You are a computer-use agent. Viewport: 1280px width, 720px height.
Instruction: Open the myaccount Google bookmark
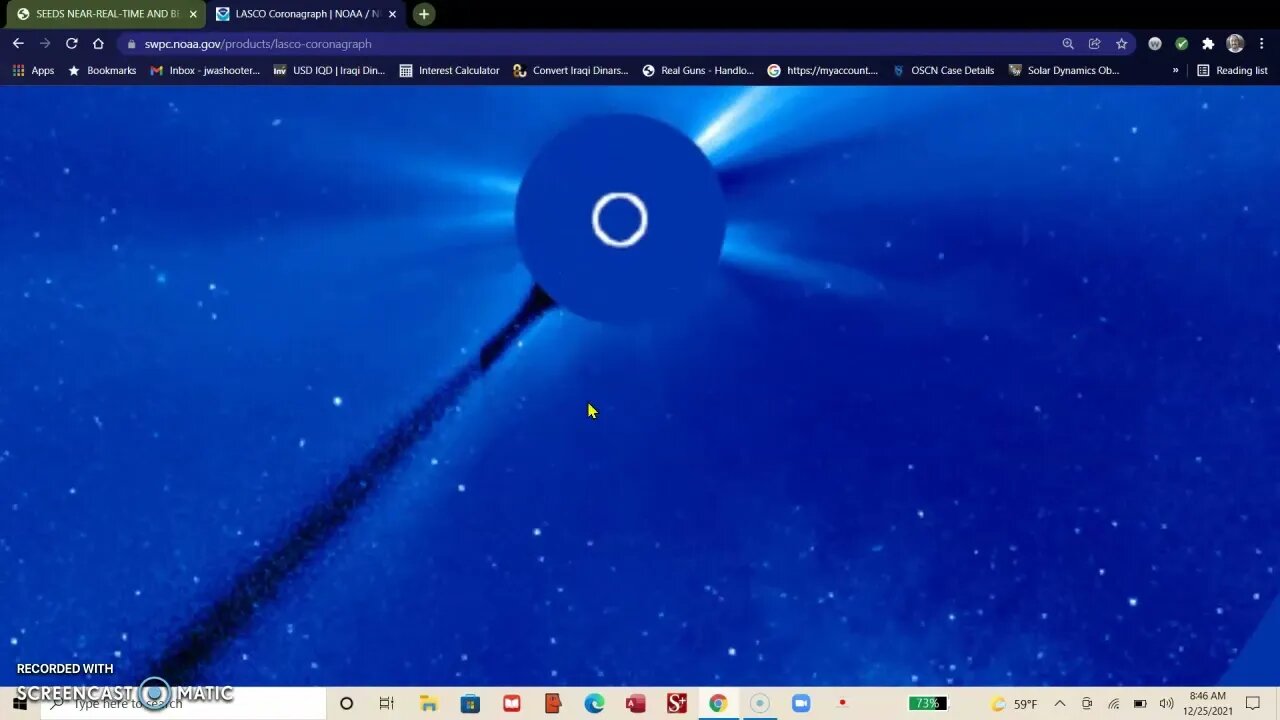tap(822, 71)
